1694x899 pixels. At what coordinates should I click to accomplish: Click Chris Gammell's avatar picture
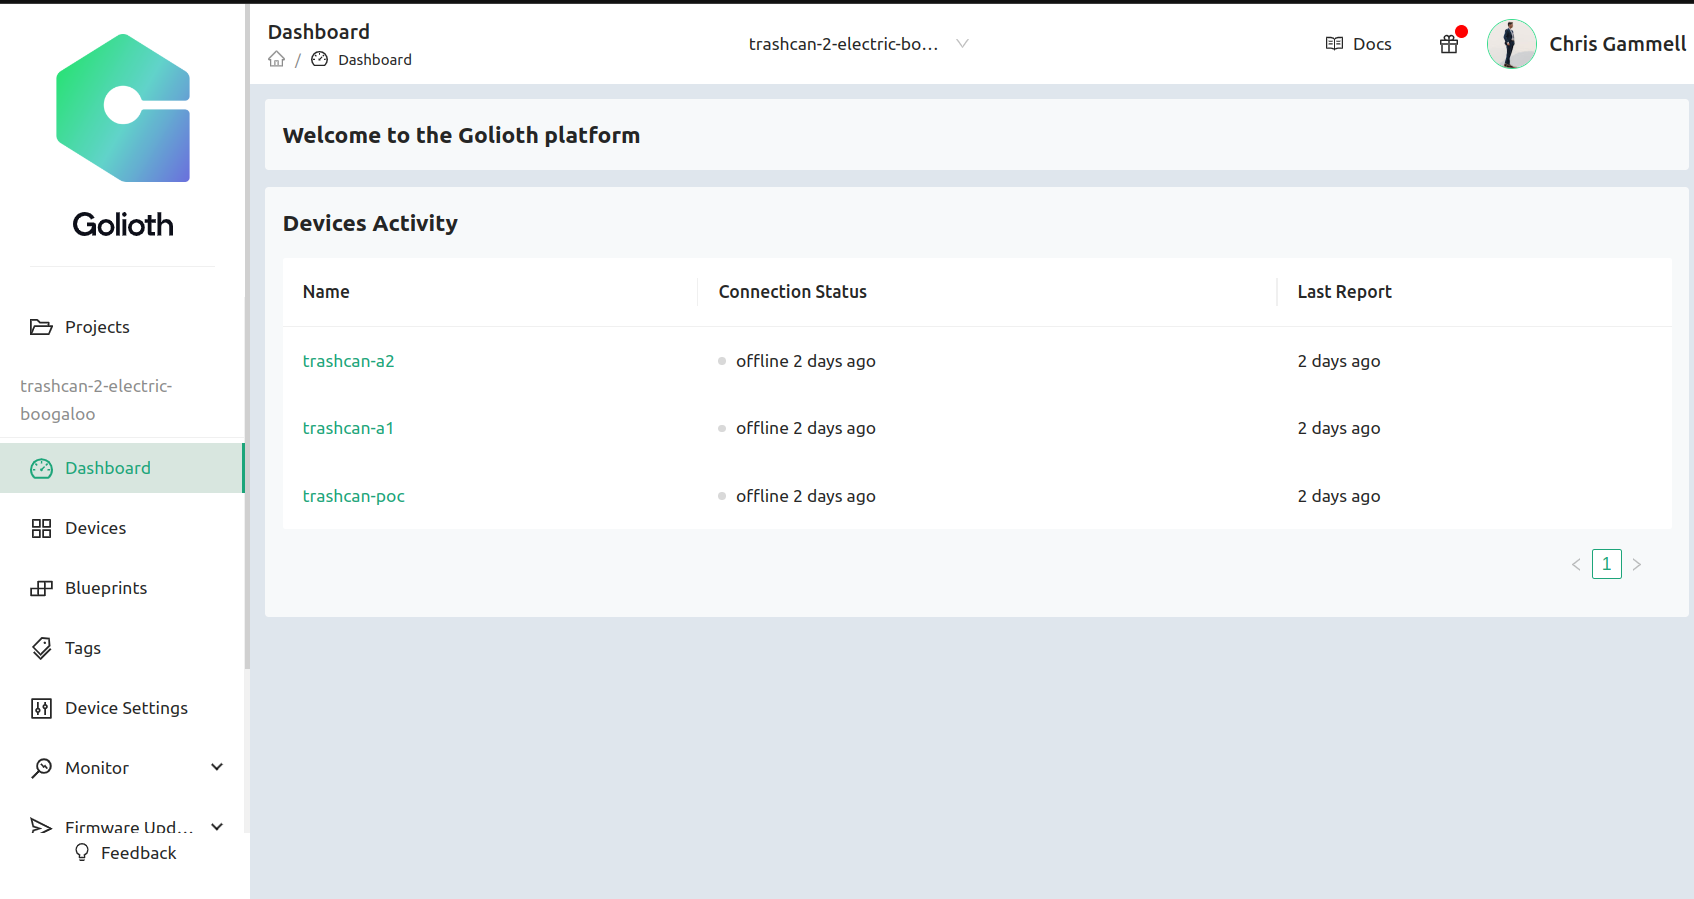pyautogui.click(x=1512, y=44)
